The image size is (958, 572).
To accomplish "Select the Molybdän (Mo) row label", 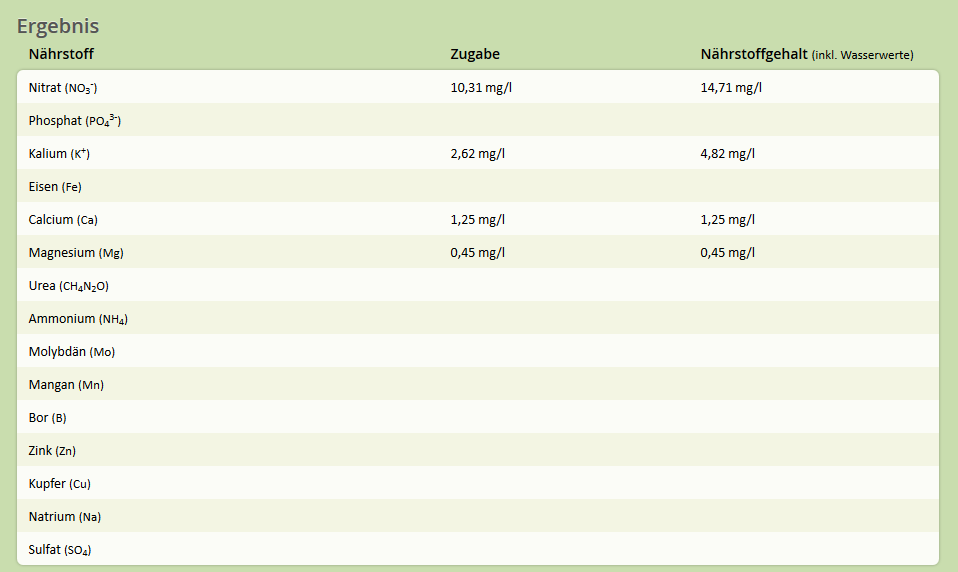I will (72, 351).
